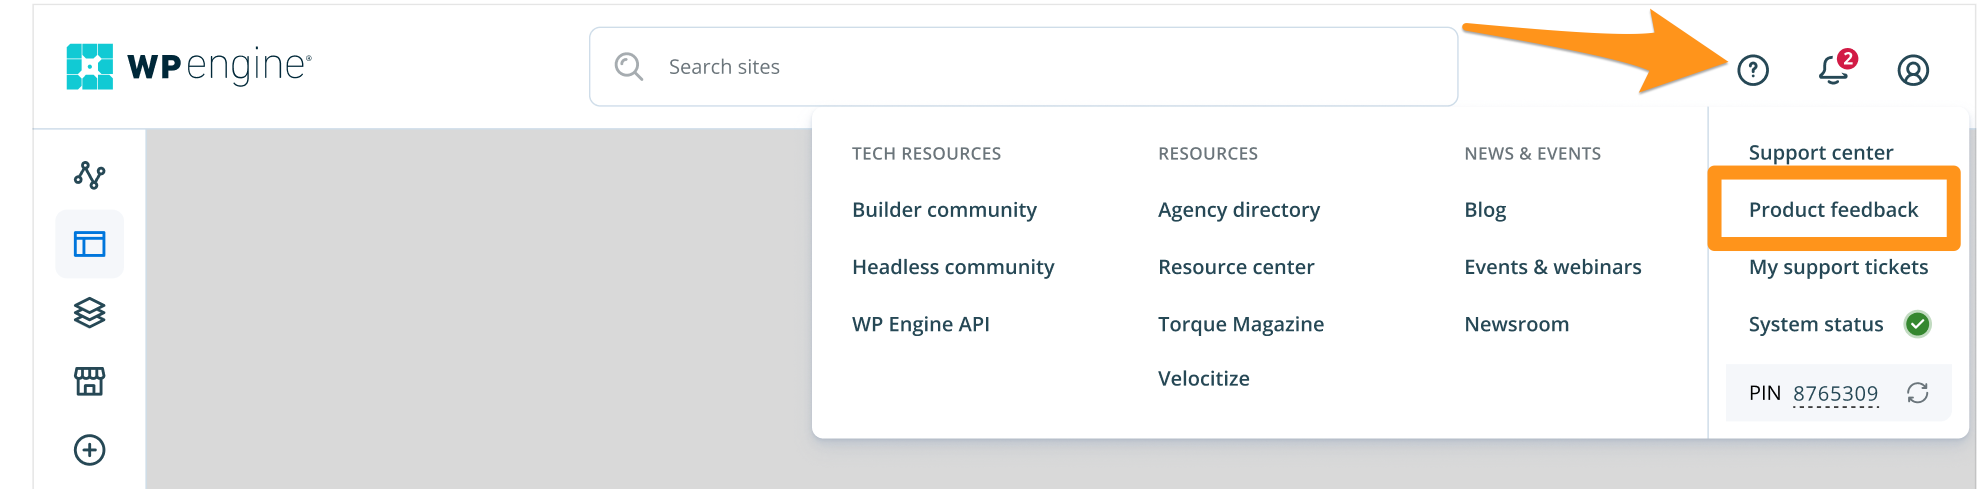
Task: Click the plus circle sidebar icon
Action: [x=89, y=450]
